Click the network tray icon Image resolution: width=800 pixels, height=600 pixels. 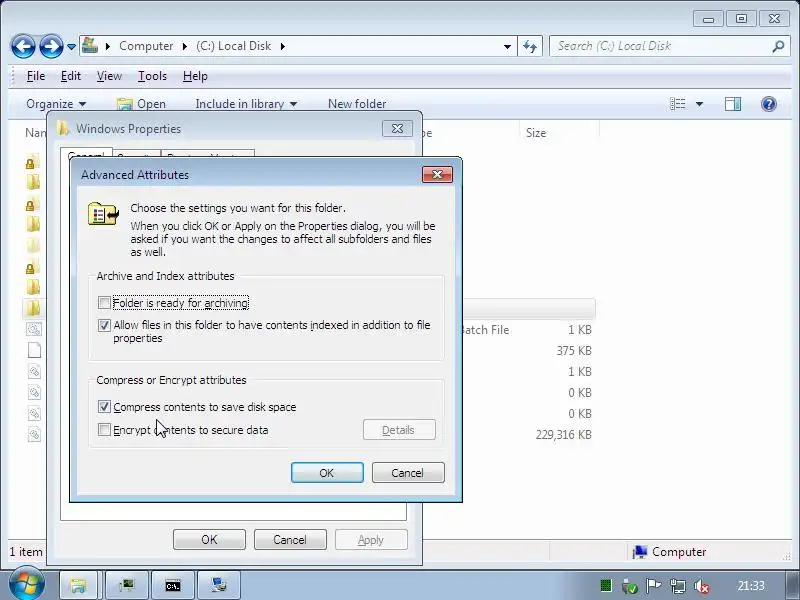pos(678,586)
